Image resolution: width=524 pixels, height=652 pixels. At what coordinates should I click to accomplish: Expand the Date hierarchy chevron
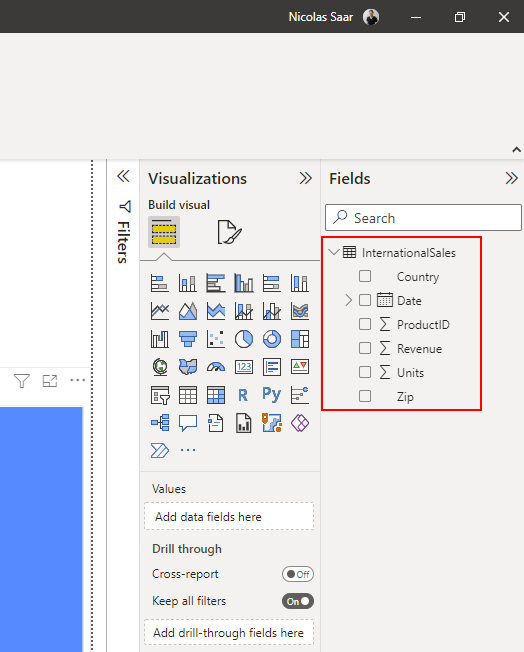[349, 300]
